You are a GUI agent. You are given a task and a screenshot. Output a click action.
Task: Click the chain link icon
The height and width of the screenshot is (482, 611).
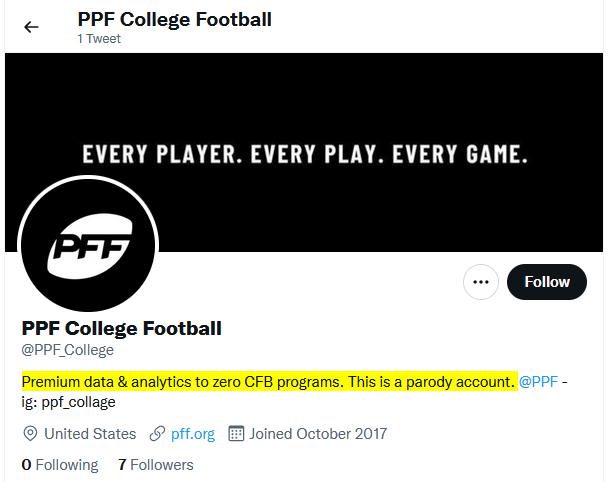[x=157, y=434]
